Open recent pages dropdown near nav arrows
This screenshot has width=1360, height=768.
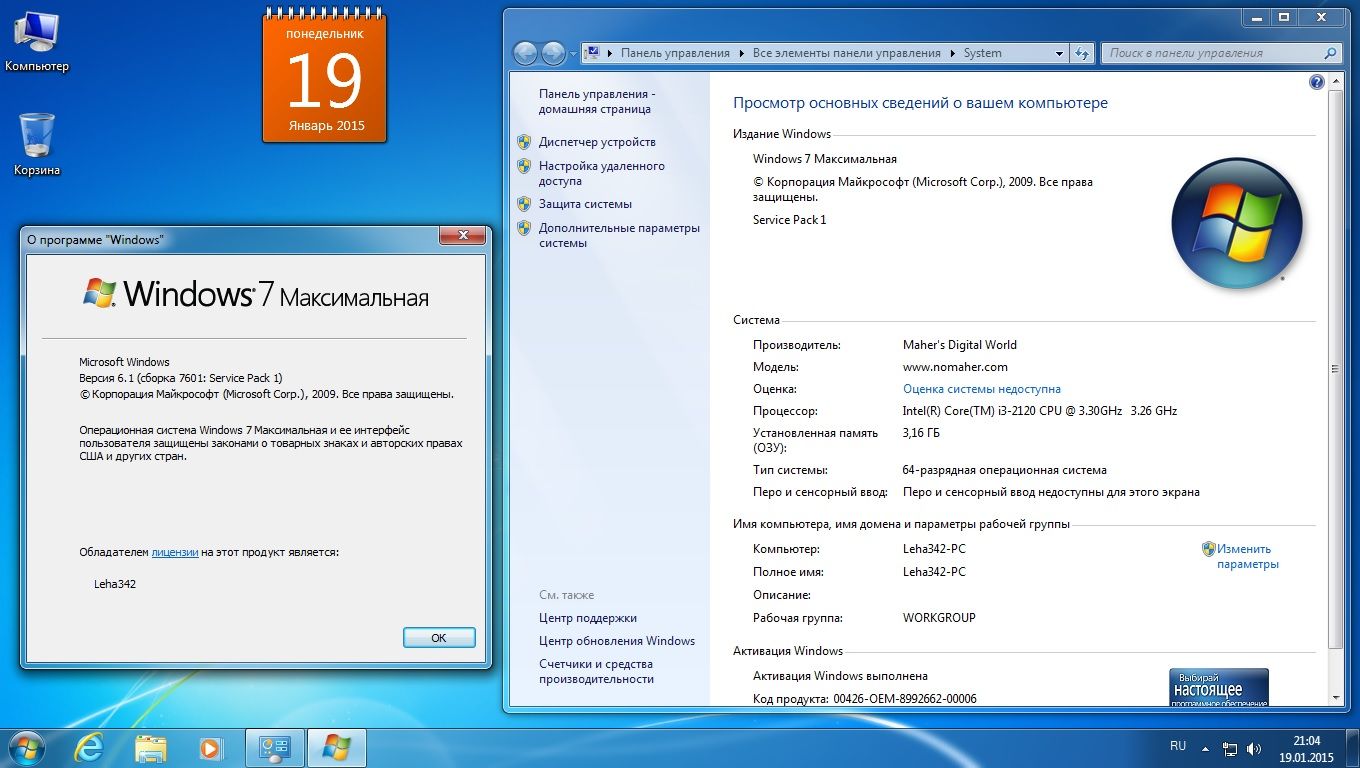pos(573,53)
